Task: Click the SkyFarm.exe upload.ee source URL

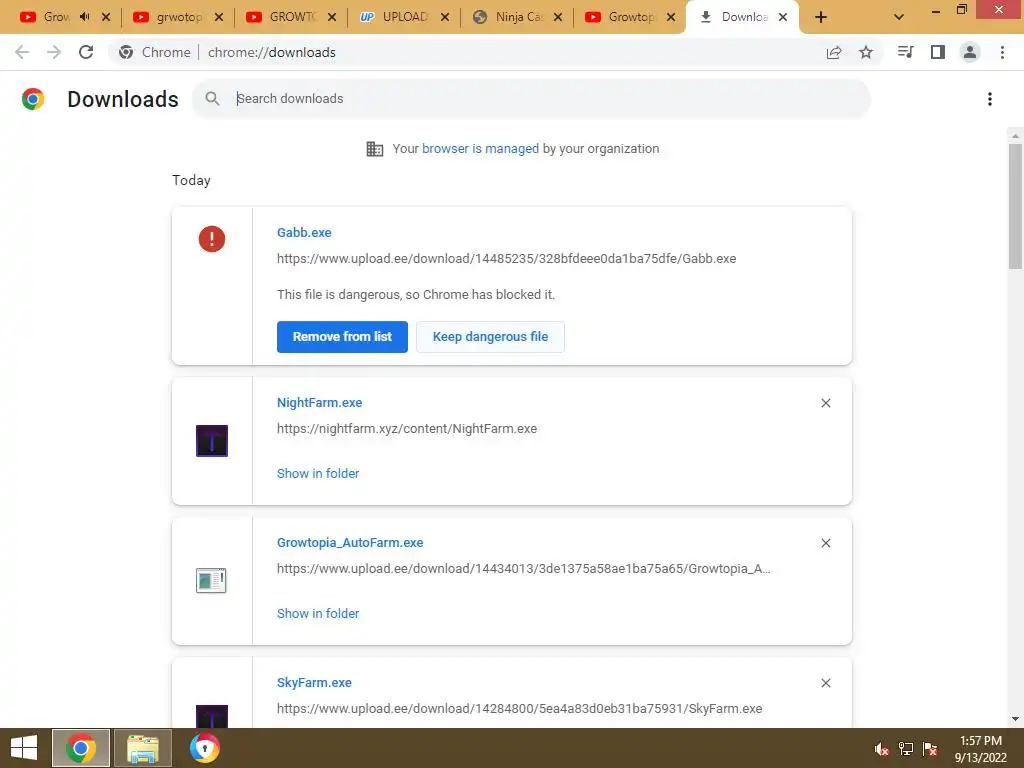Action: [519, 709]
